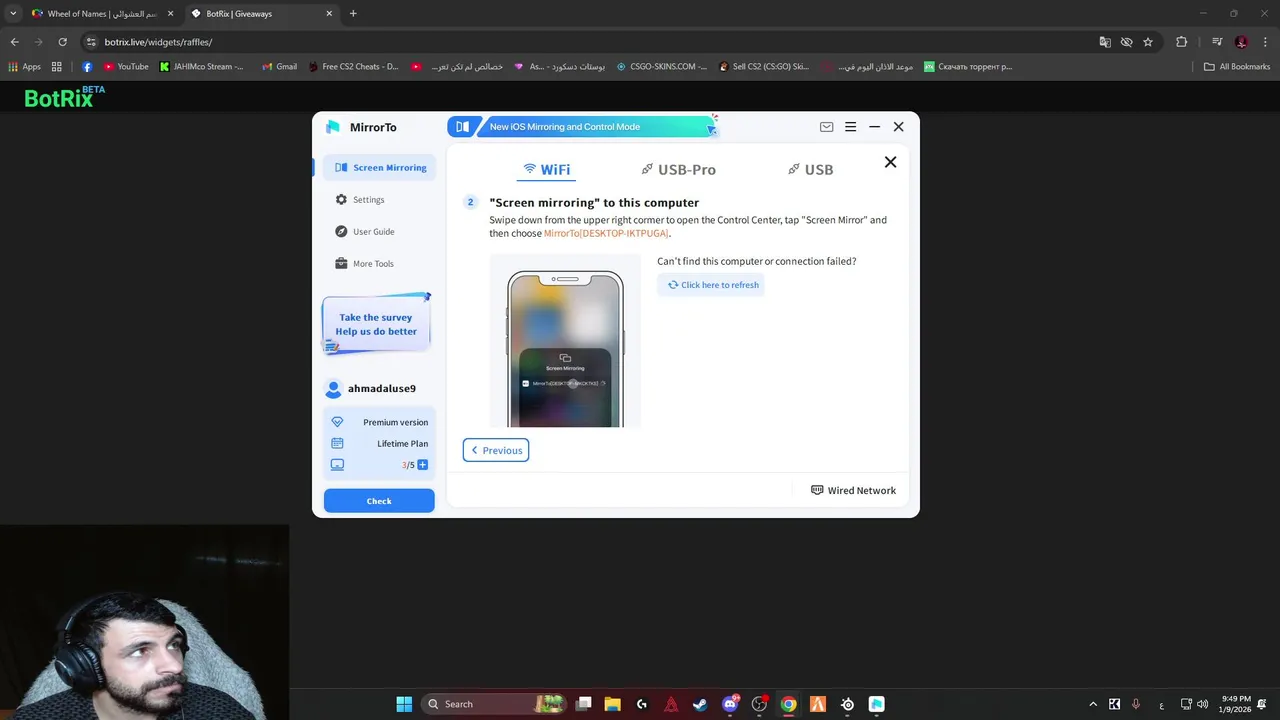Open Steam from taskbar
This screenshot has height=720, width=1280.
700,704
